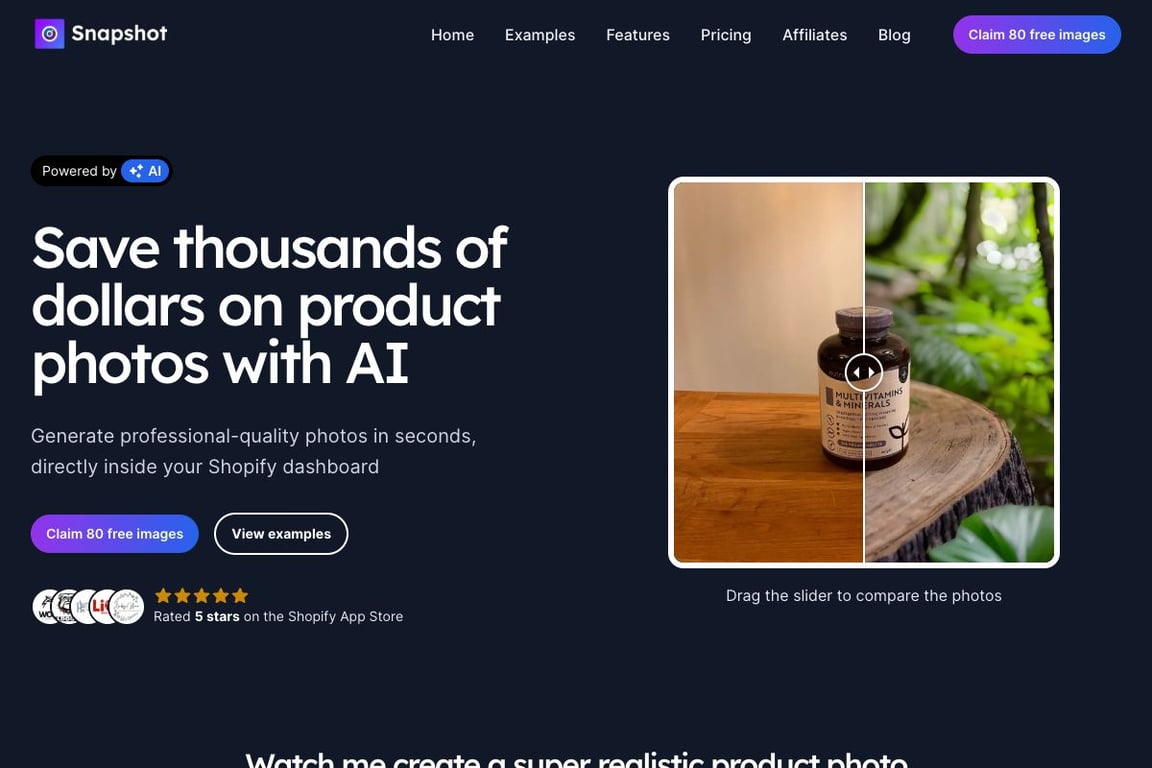Go to the Examples page
This screenshot has height=768, width=1152.
[540, 35]
